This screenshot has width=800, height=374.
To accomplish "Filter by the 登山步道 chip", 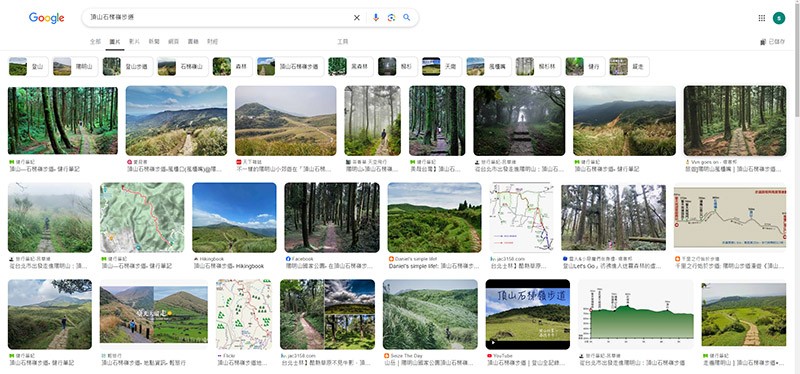I will (128, 66).
